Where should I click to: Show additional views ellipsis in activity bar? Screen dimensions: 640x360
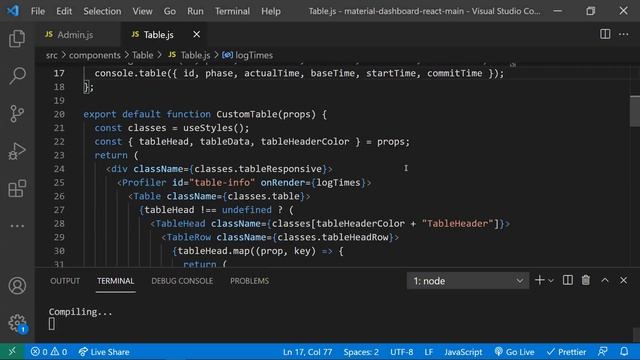pyautogui.click(x=17, y=226)
